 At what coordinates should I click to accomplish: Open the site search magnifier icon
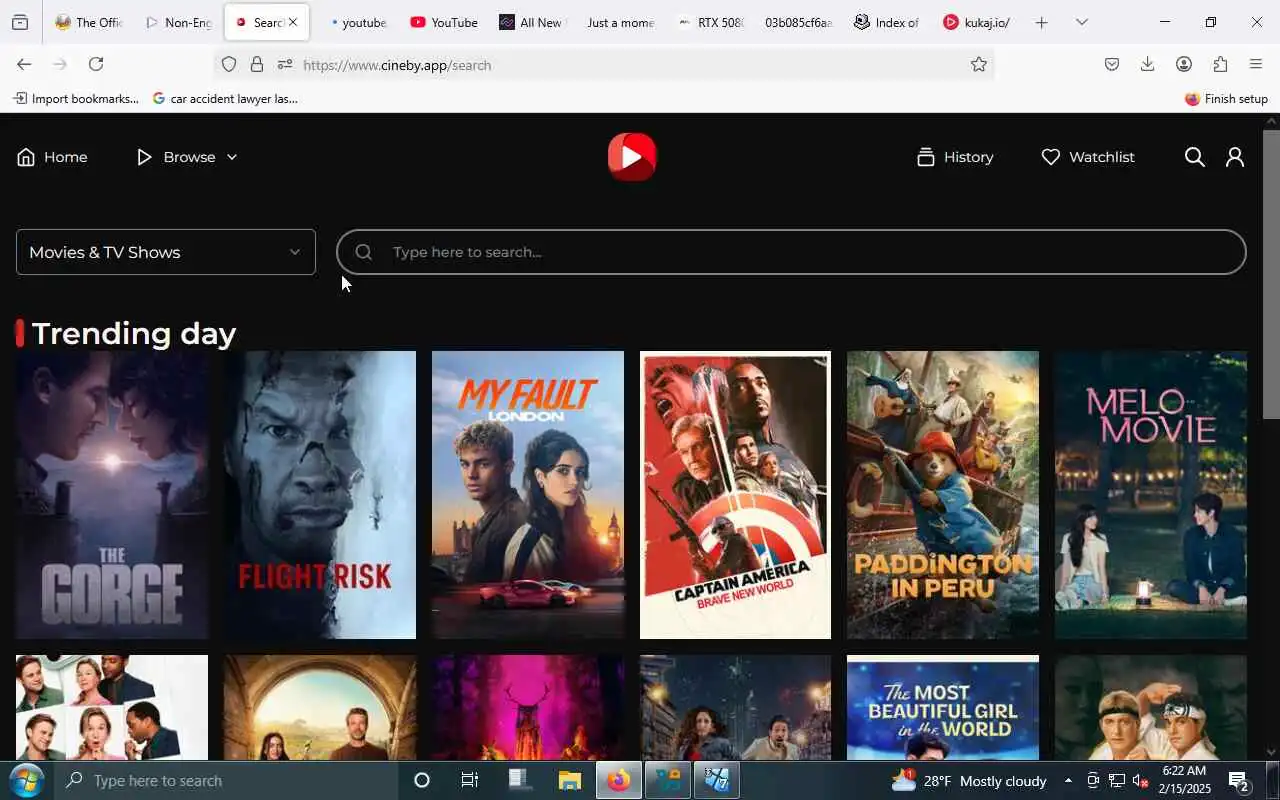(1194, 157)
